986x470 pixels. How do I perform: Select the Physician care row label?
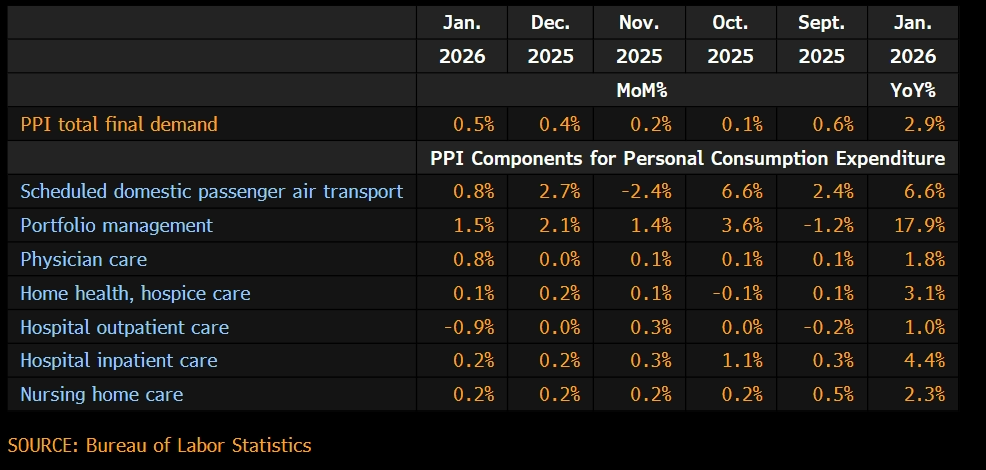point(84,260)
